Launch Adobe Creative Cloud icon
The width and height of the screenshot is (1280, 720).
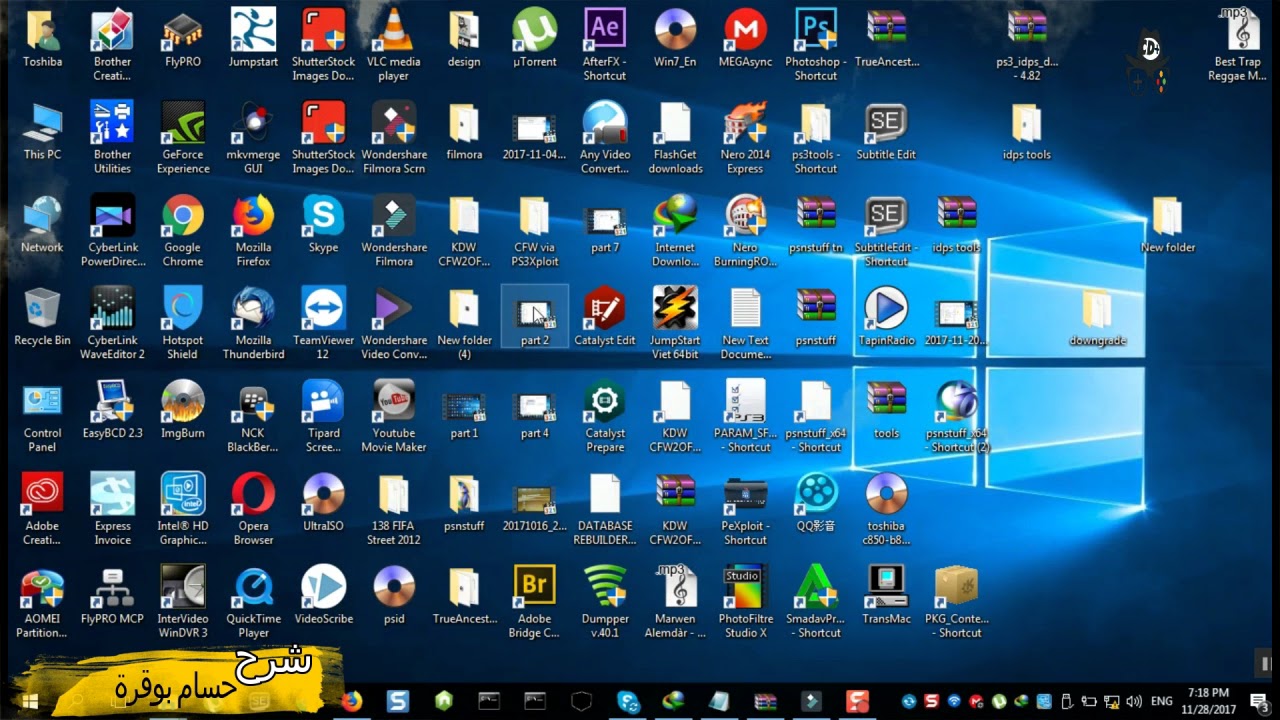(42, 494)
